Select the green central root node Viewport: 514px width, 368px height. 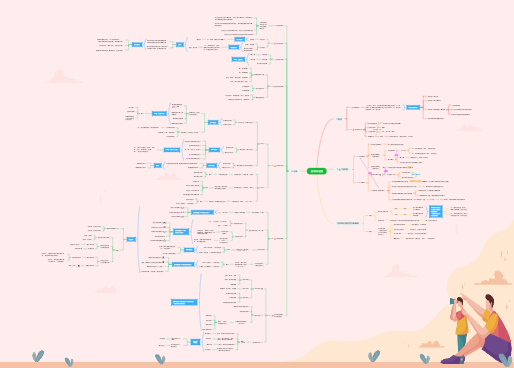pos(317,171)
